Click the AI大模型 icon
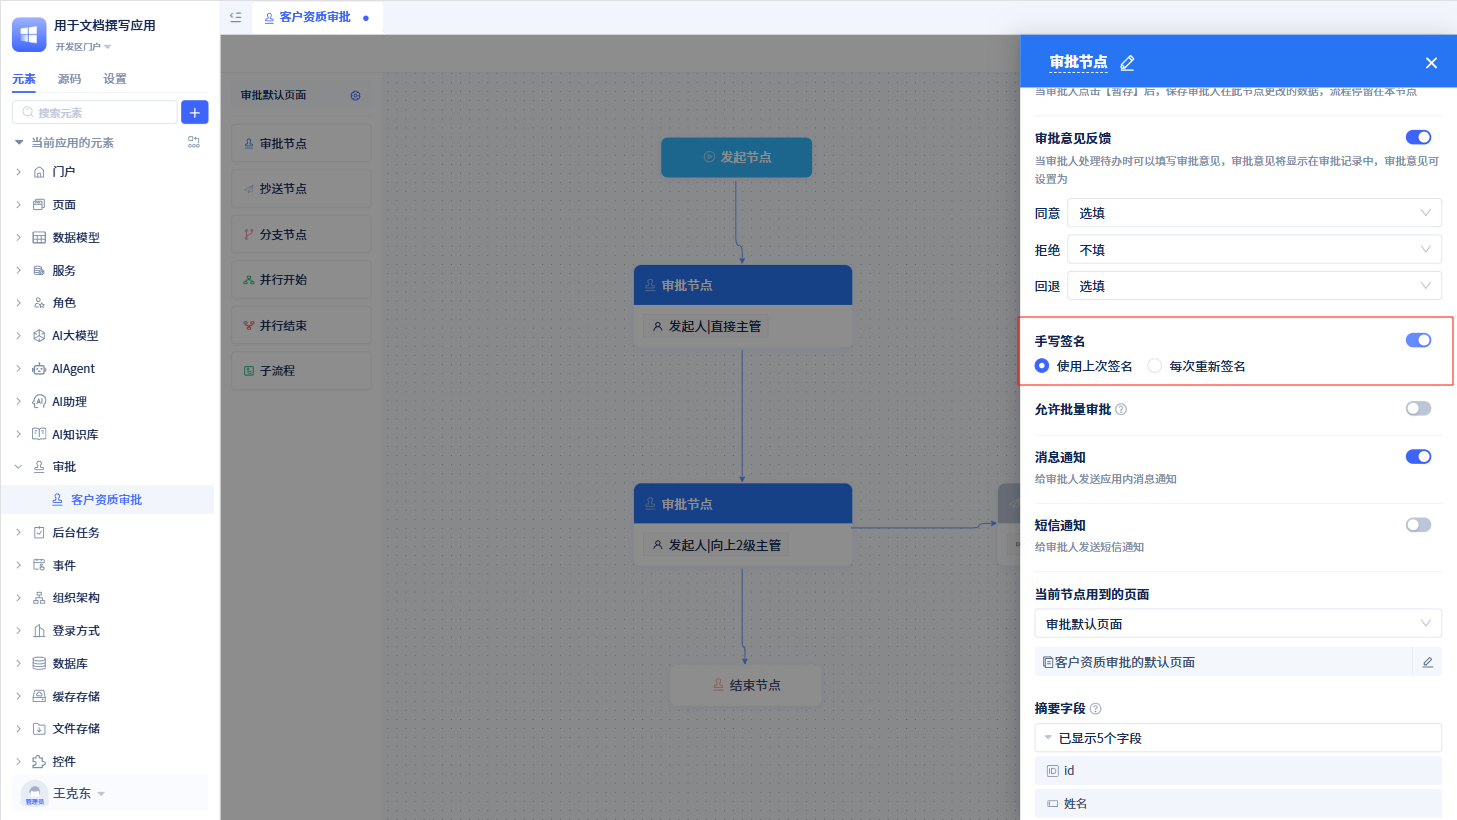The width and height of the screenshot is (1457, 820). tap(39, 336)
